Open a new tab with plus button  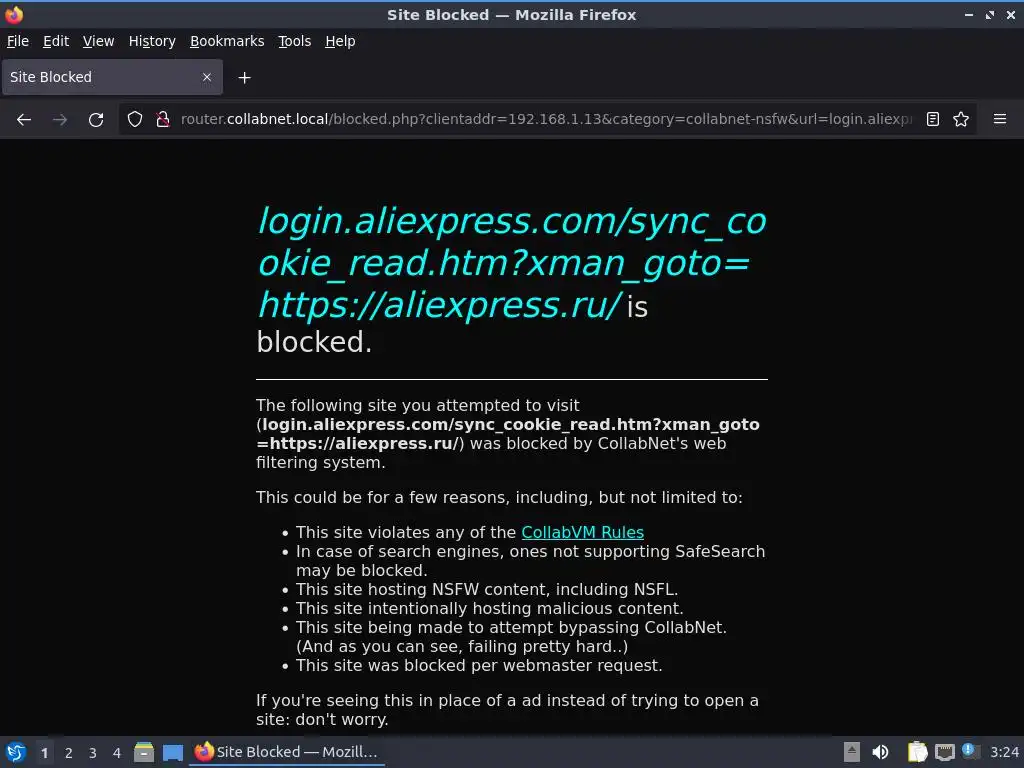[x=244, y=78]
